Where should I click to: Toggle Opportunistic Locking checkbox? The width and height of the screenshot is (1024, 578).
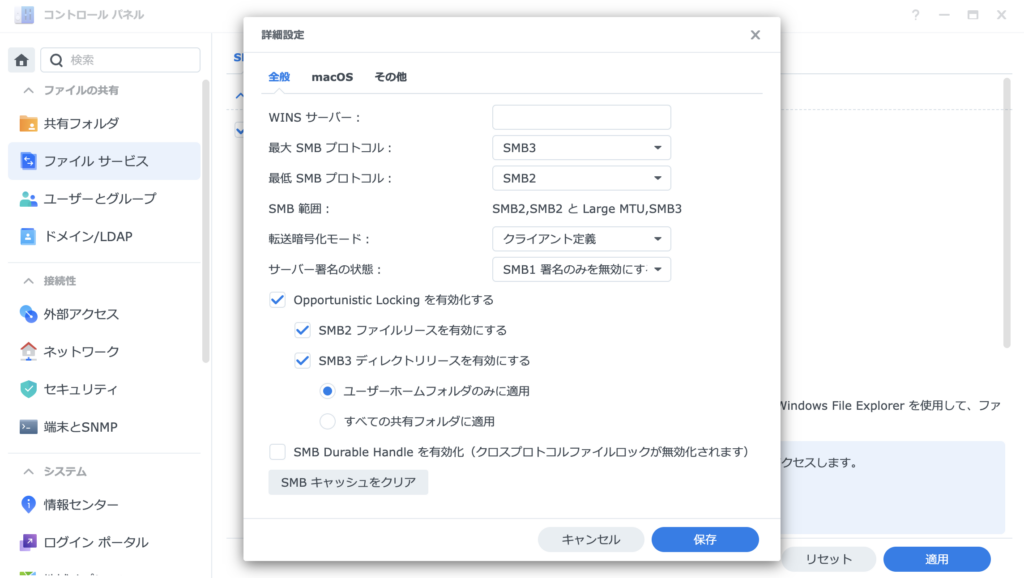coord(277,300)
